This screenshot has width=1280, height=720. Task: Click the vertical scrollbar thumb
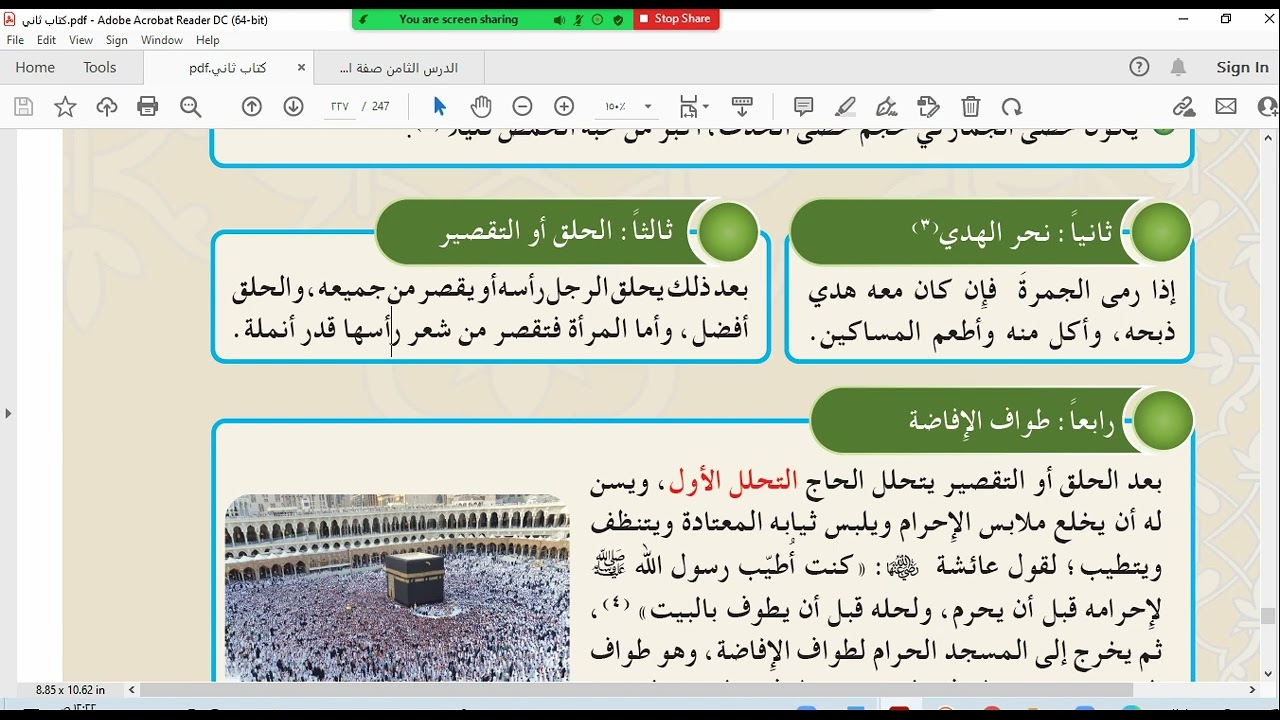pyautogui.click(x=1269, y=616)
